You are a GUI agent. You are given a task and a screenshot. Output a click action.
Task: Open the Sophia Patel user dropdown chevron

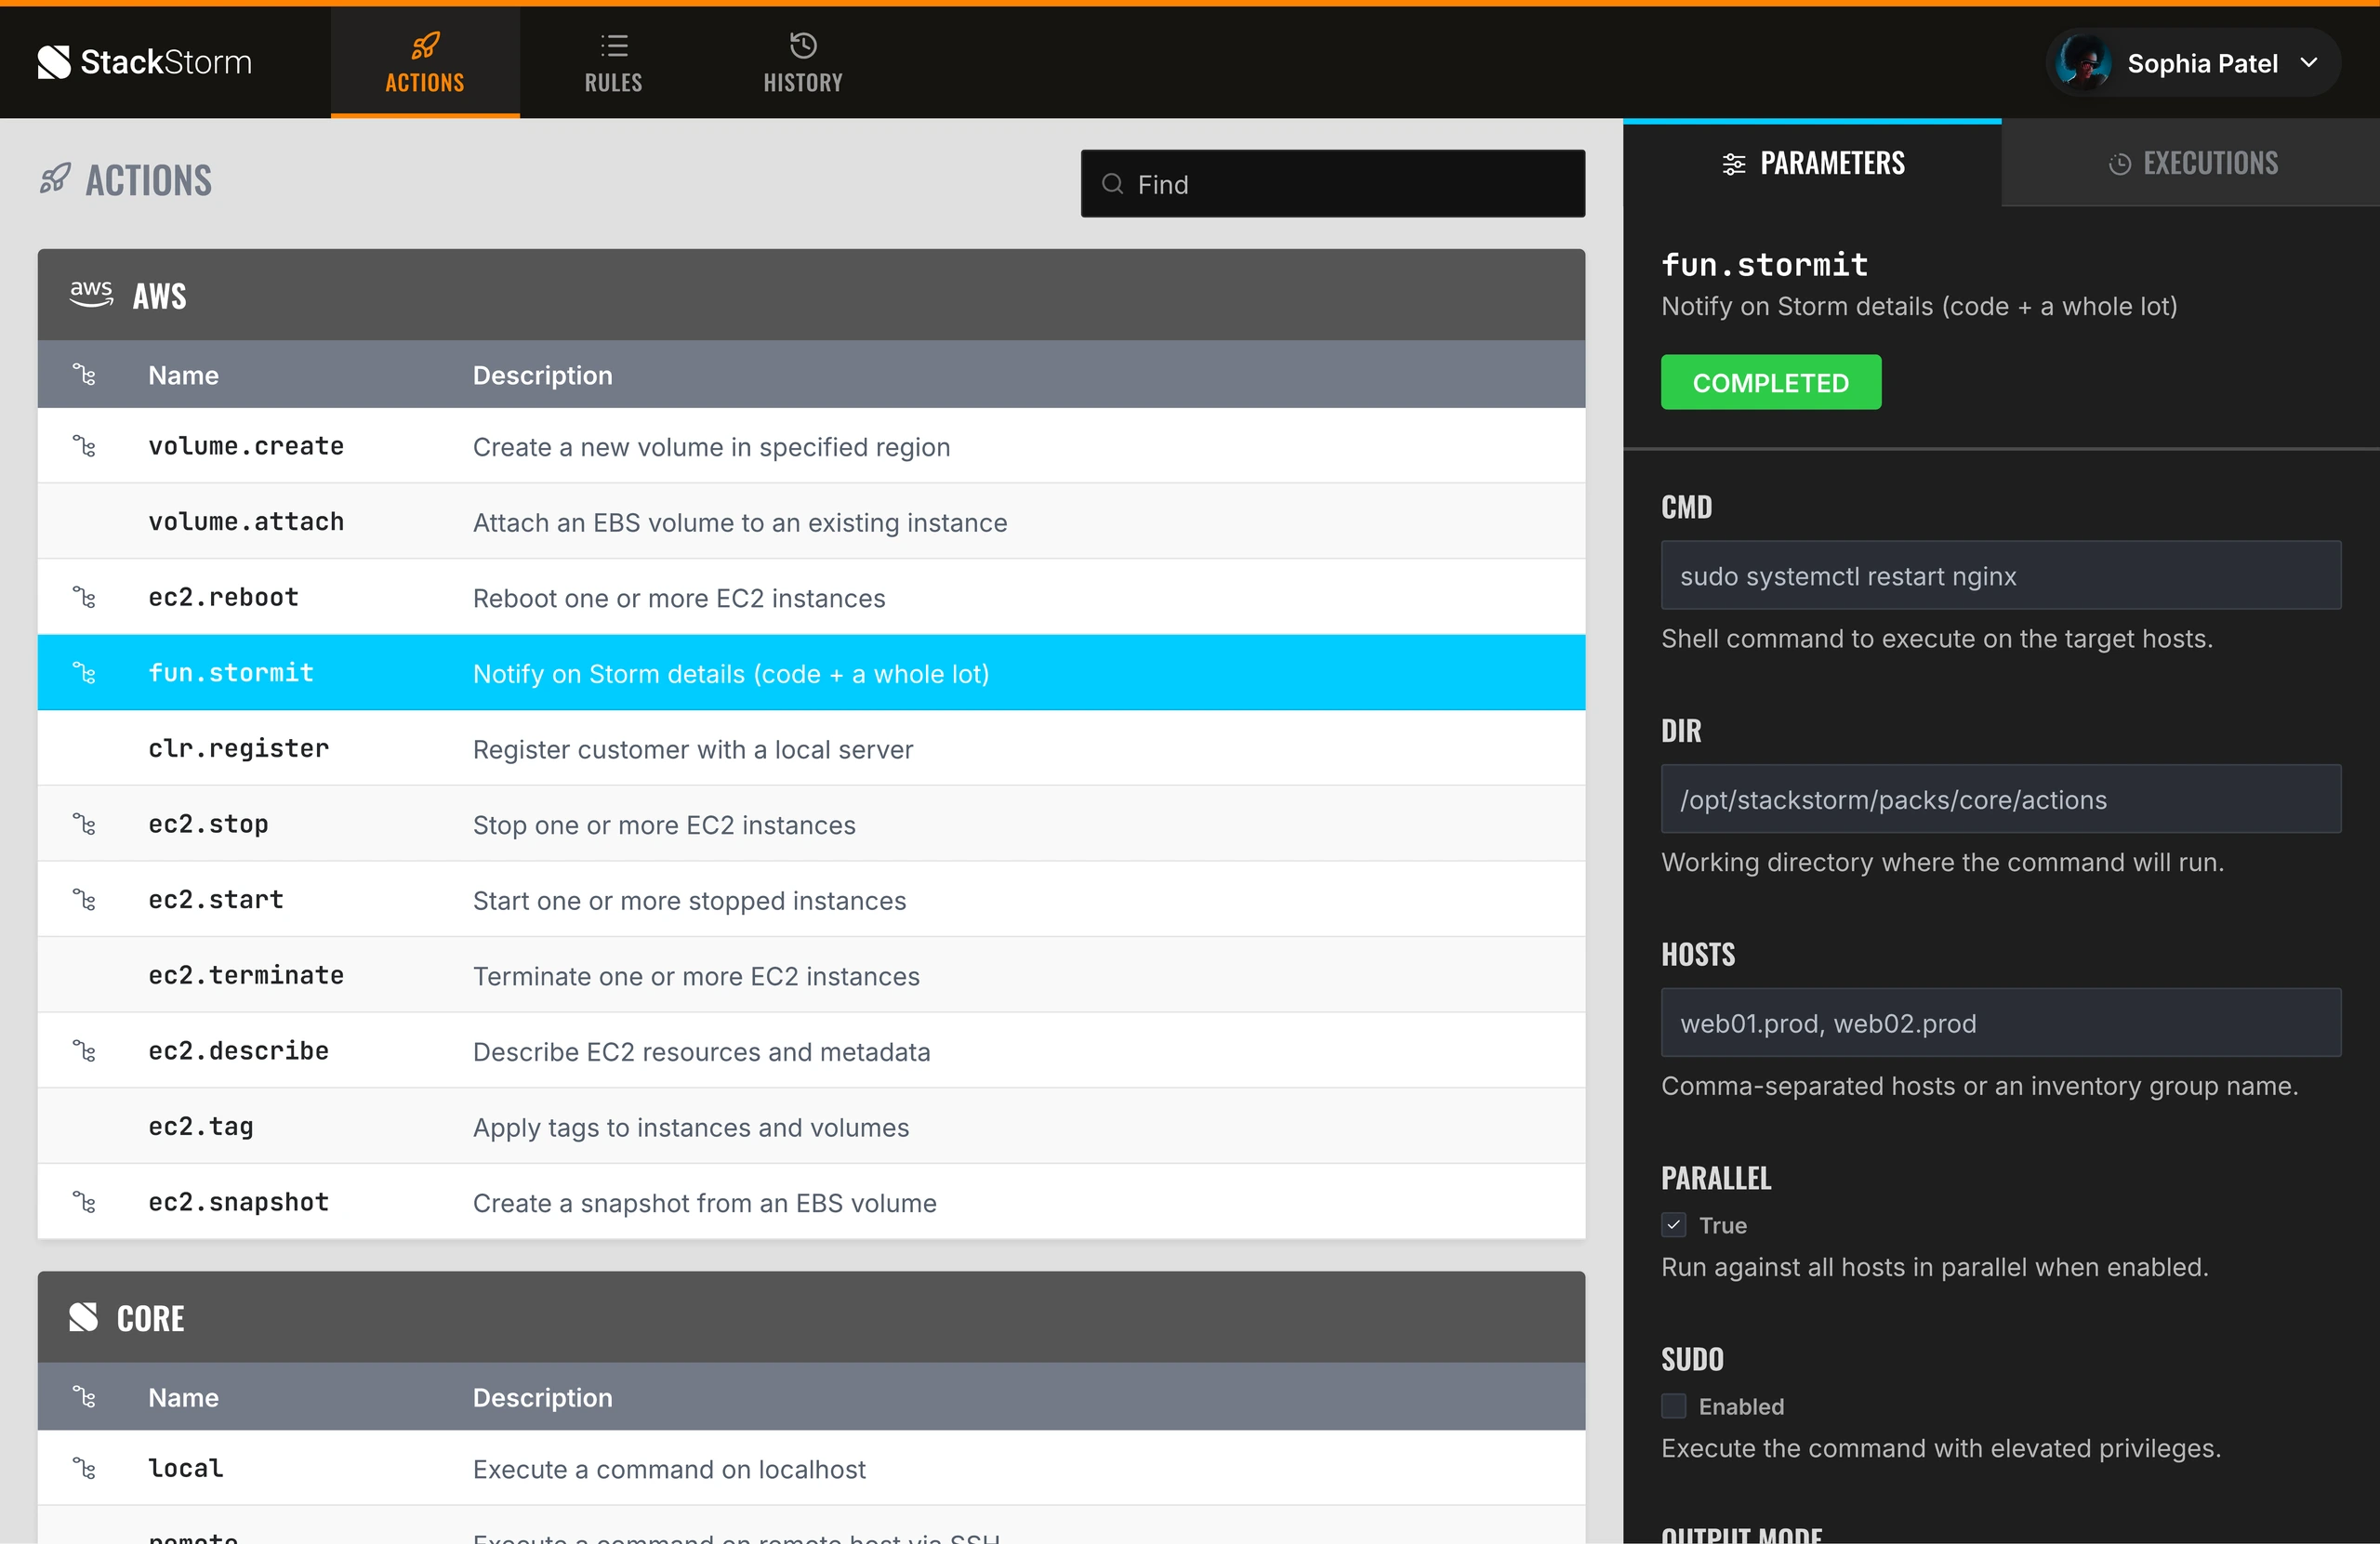[2308, 63]
